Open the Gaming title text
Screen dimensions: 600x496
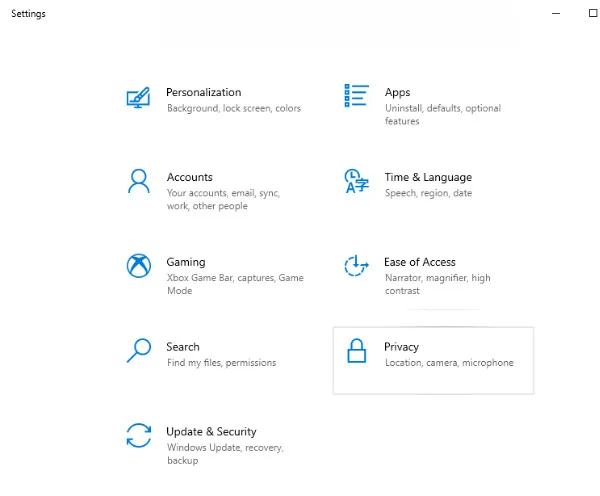coord(185,262)
